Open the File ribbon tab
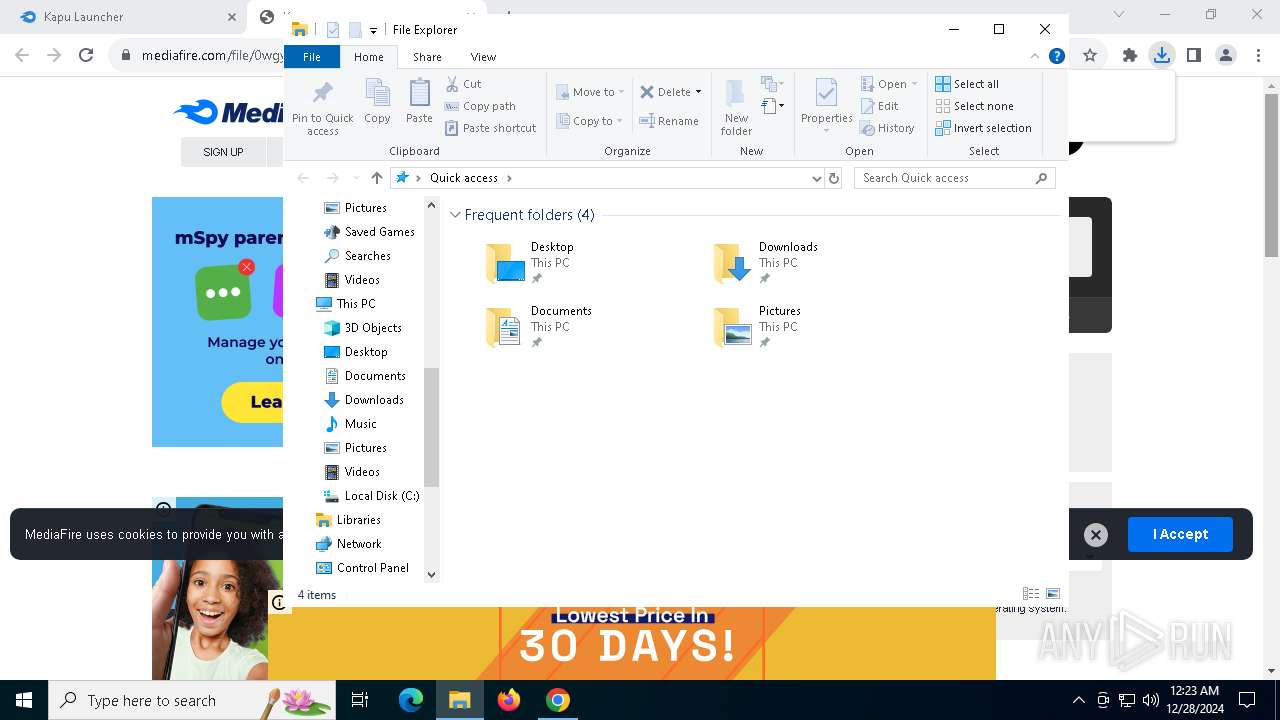 click(312, 57)
